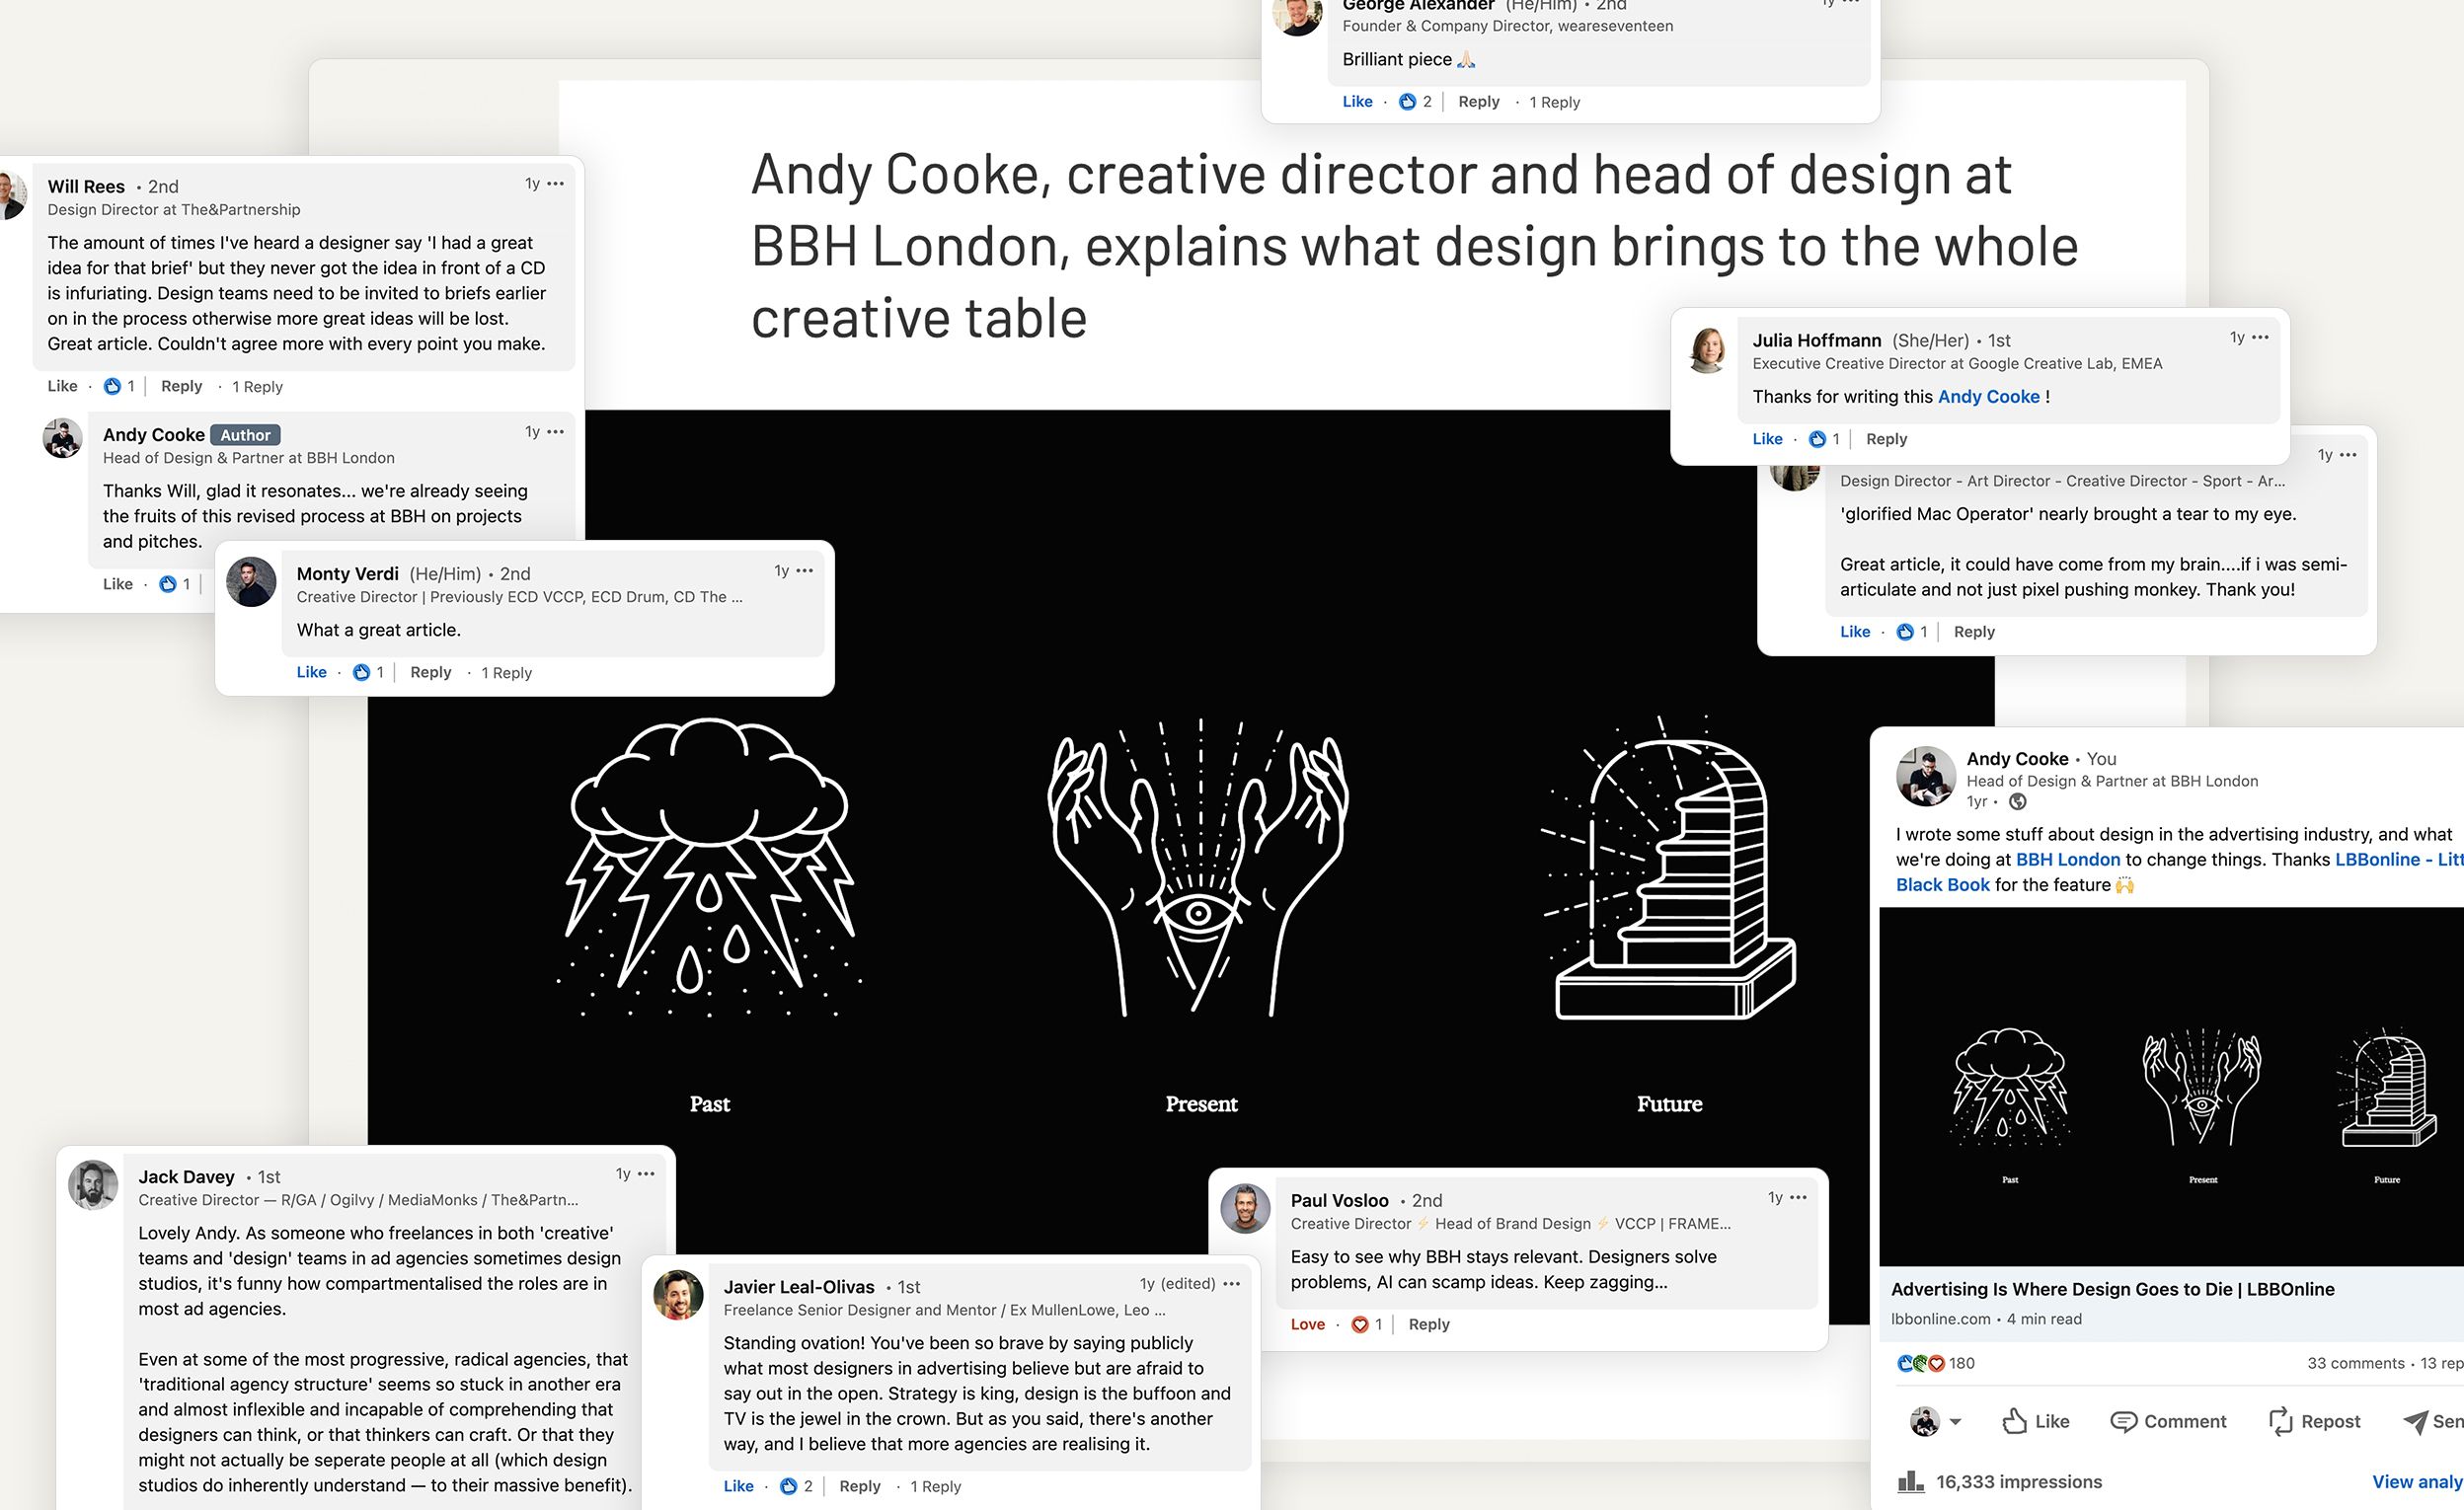The image size is (2464, 1510).
Task: Click the BBH London link in the post text
Action: tap(2067, 860)
